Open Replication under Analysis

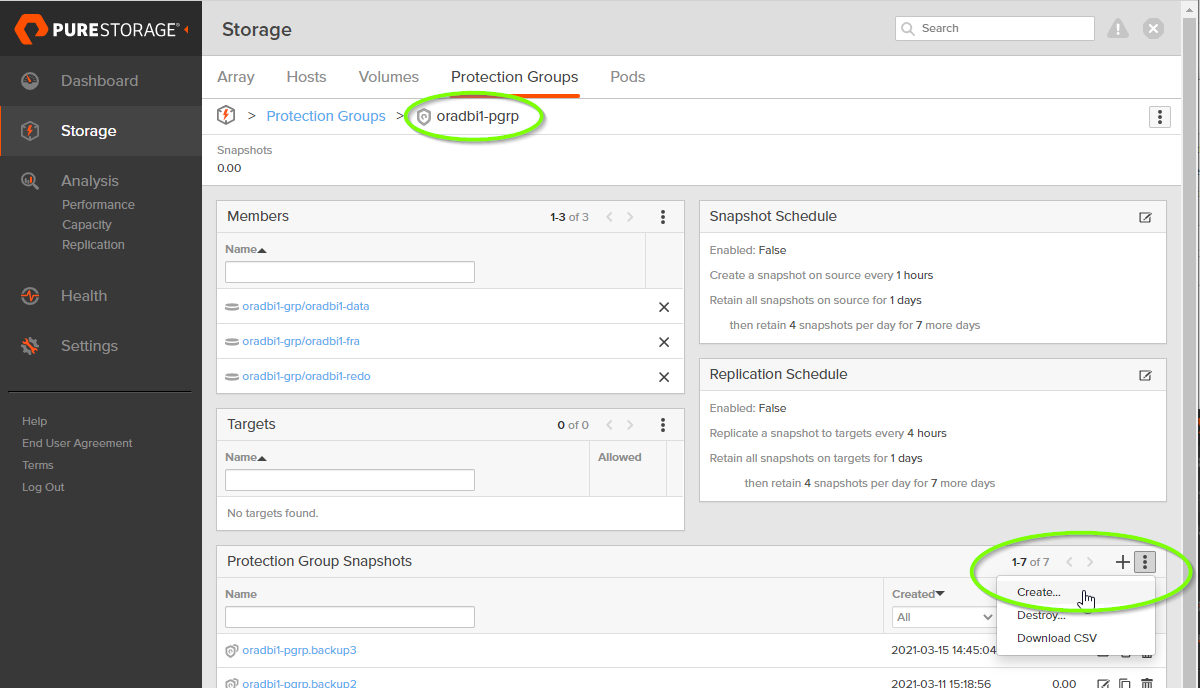(x=93, y=245)
